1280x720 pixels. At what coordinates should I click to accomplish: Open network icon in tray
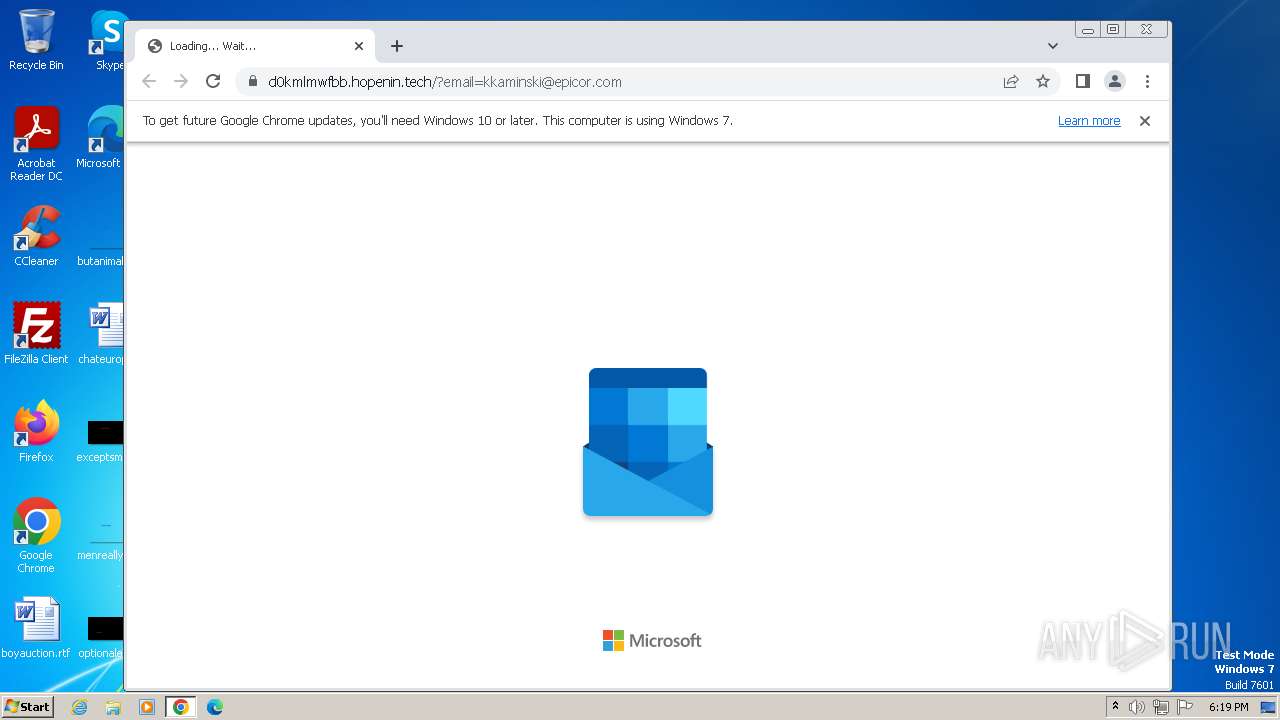[1161, 707]
